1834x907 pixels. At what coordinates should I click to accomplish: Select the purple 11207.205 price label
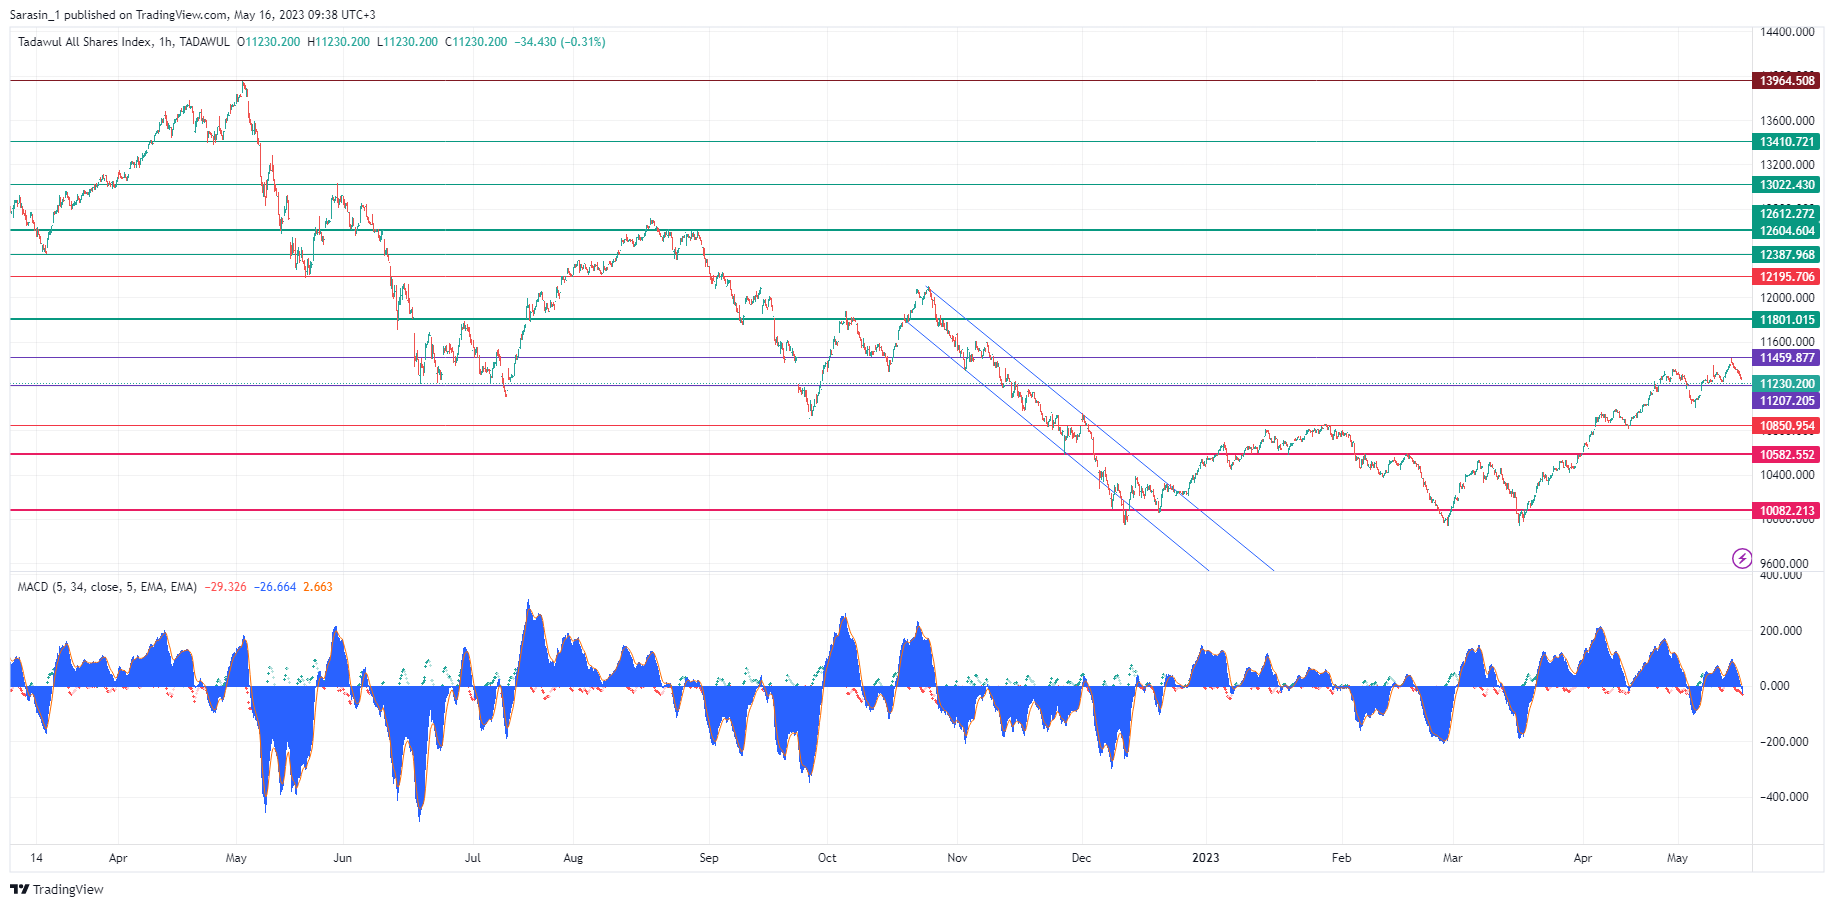[1786, 401]
